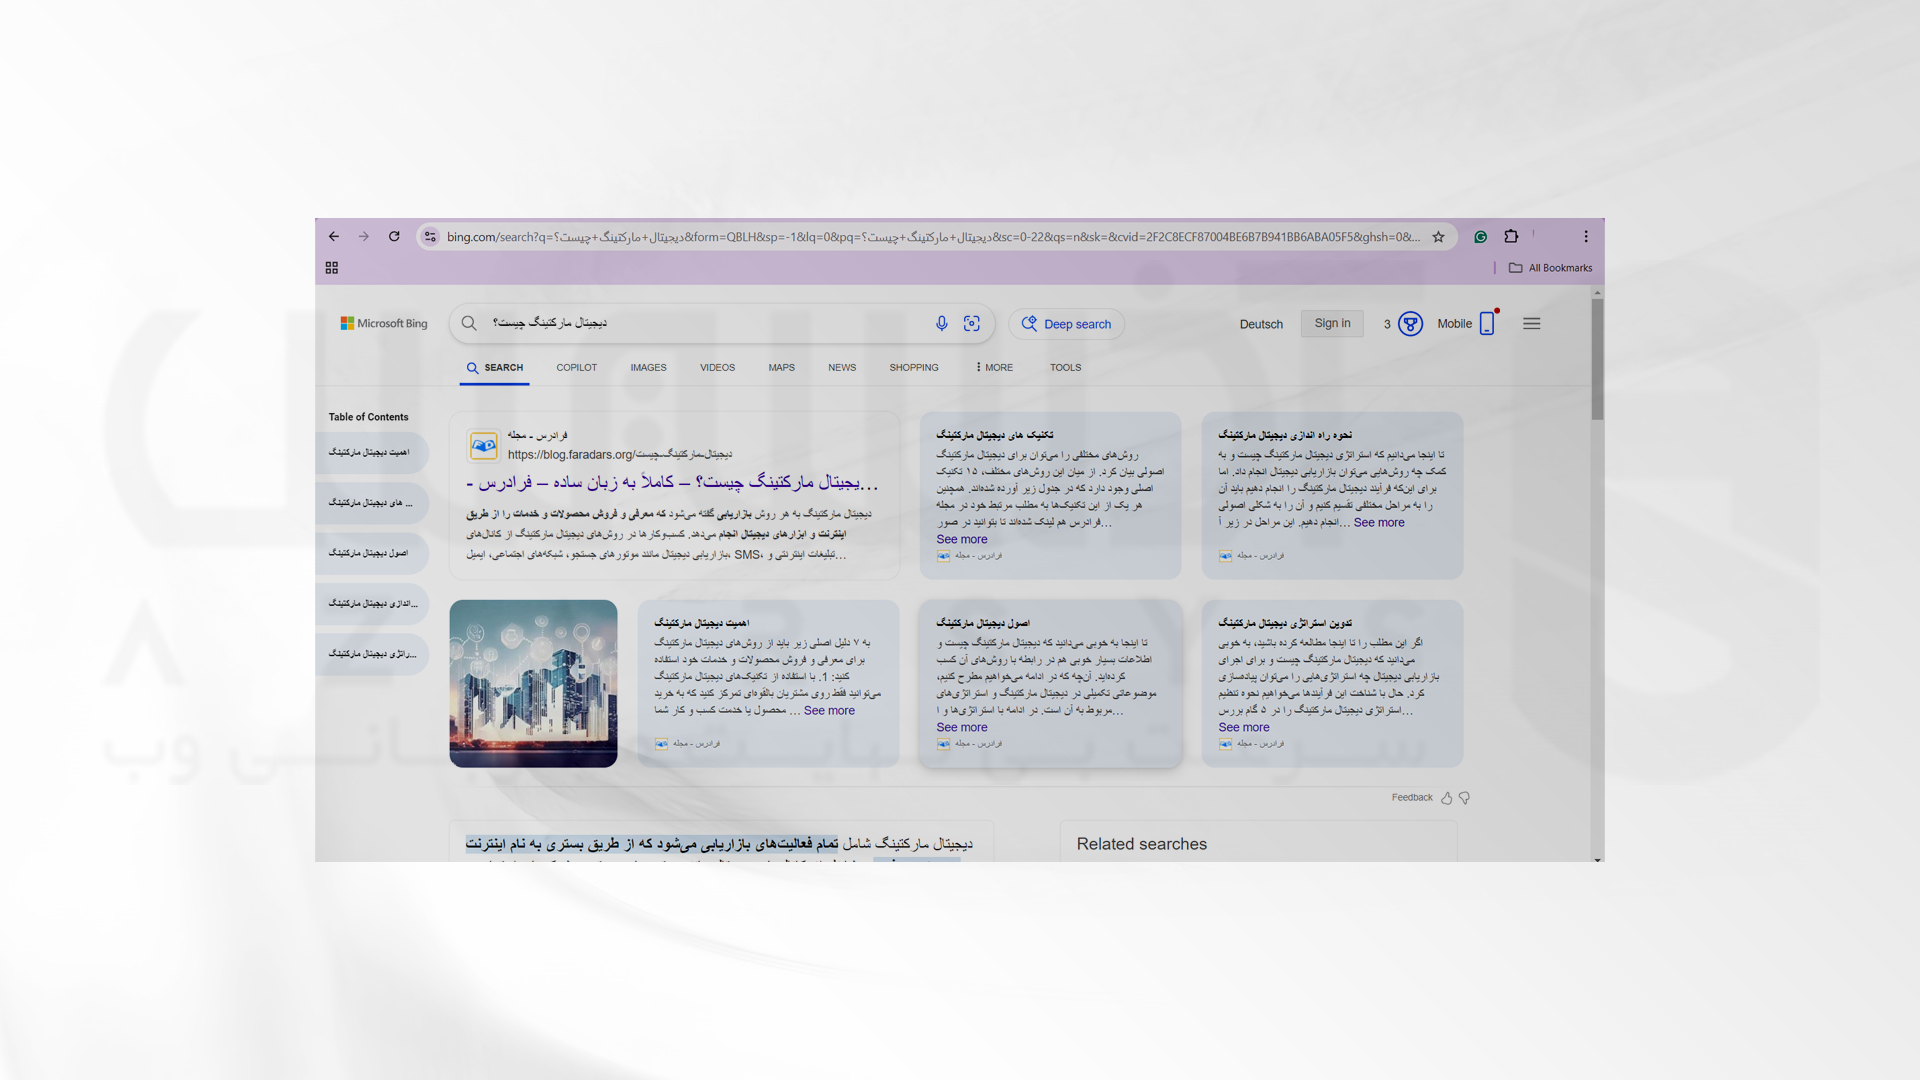The height and width of the screenshot is (1080, 1920).
Task: Click the thumbs down feedback icon
Action: tap(1464, 798)
